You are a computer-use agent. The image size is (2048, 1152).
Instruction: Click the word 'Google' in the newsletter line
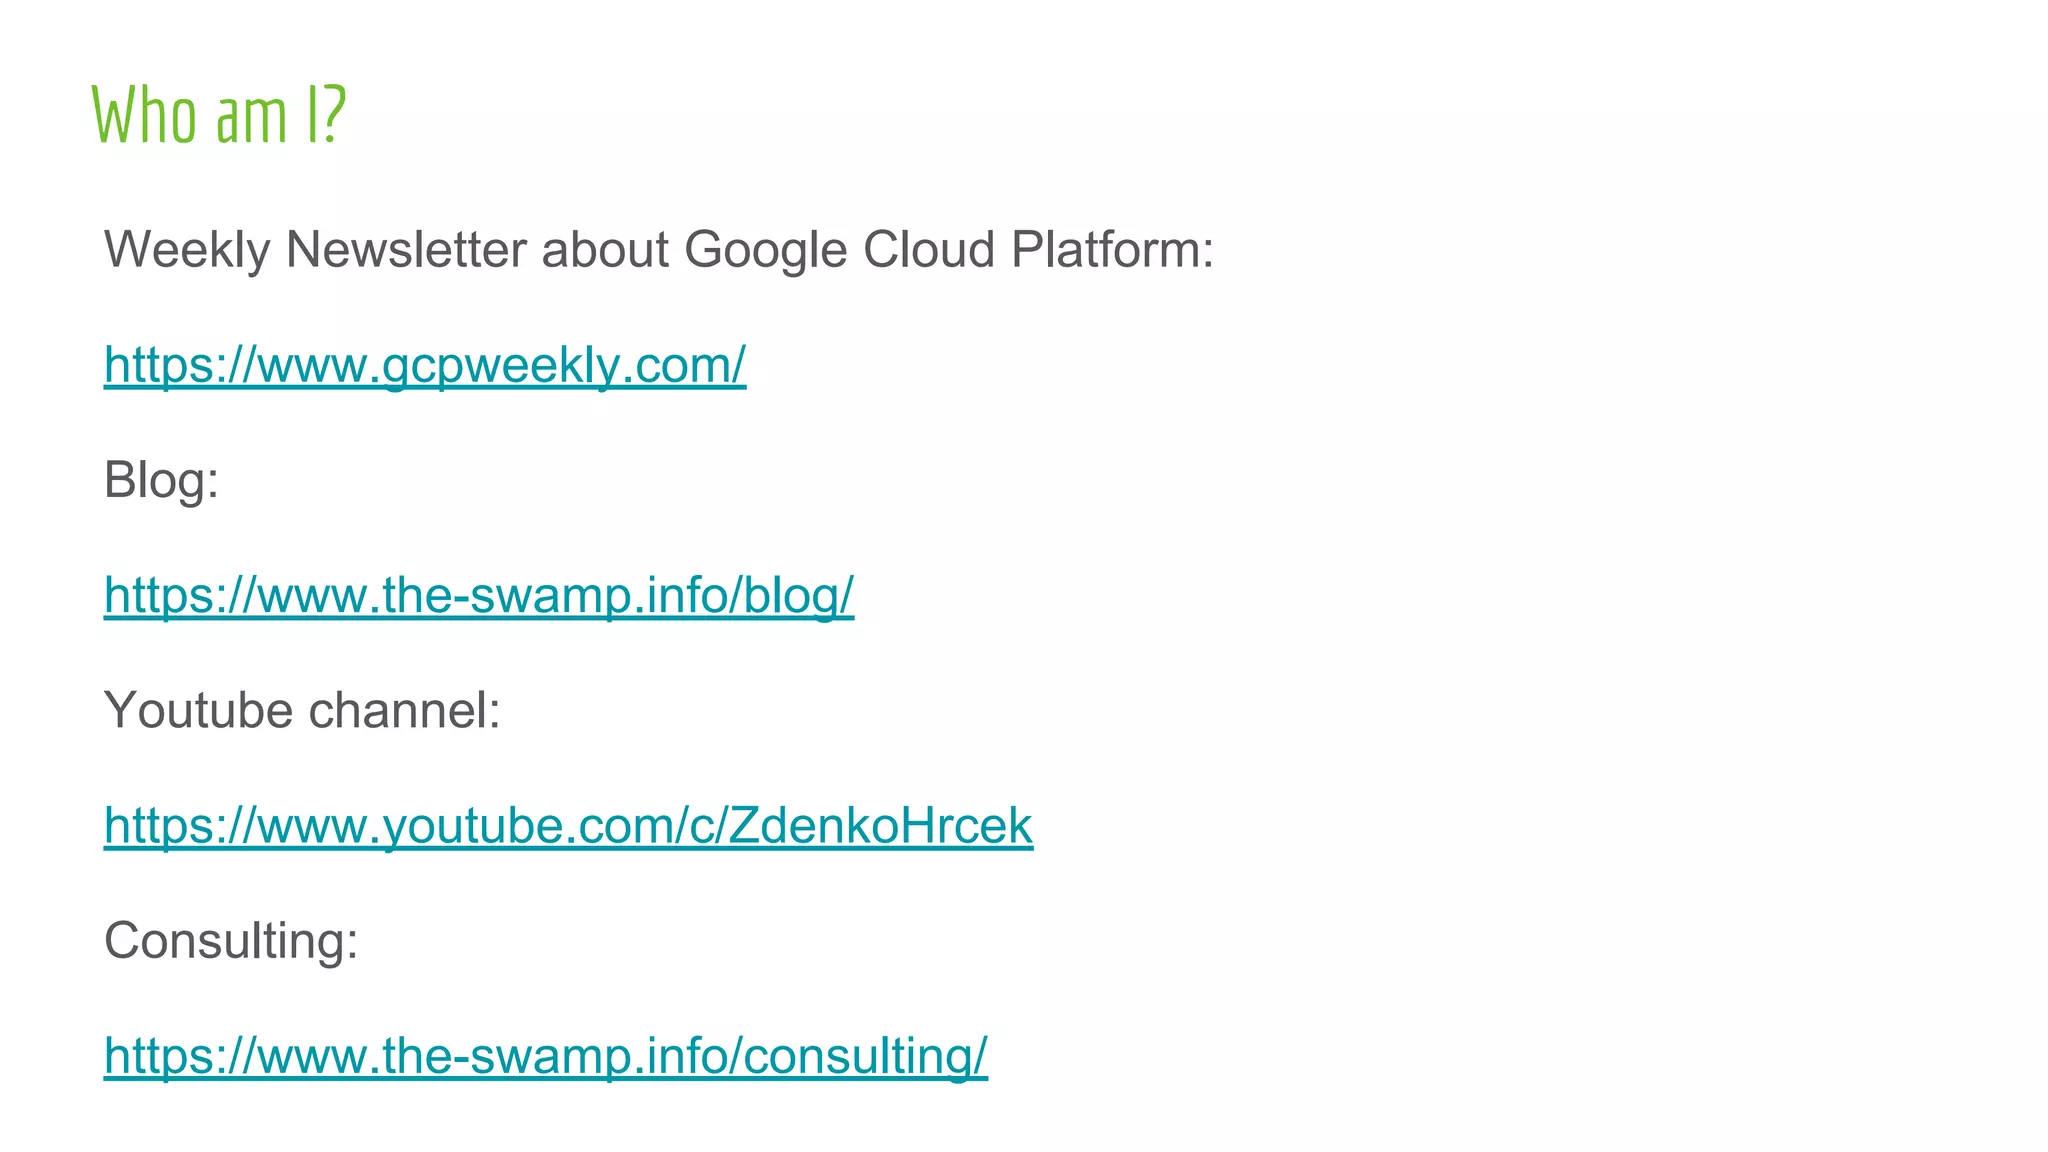click(x=766, y=250)
